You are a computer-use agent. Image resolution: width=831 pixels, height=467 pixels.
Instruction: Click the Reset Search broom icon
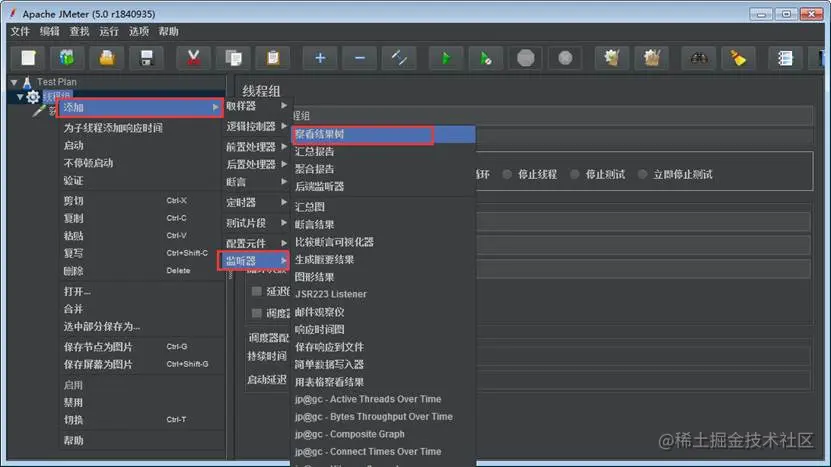point(738,58)
